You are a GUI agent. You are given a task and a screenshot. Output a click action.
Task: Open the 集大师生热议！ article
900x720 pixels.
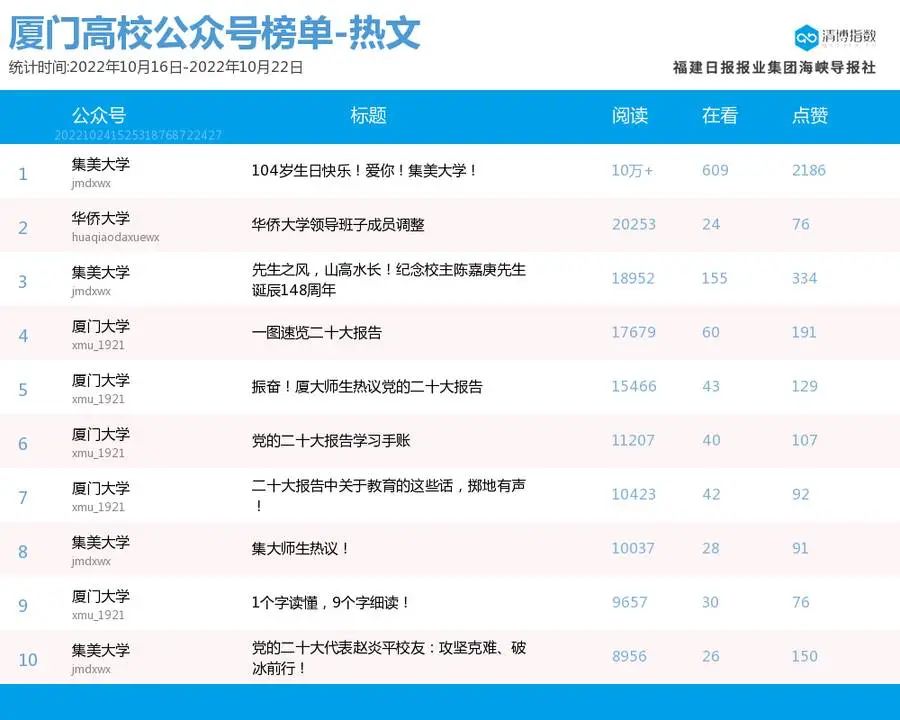coord(301,549)
